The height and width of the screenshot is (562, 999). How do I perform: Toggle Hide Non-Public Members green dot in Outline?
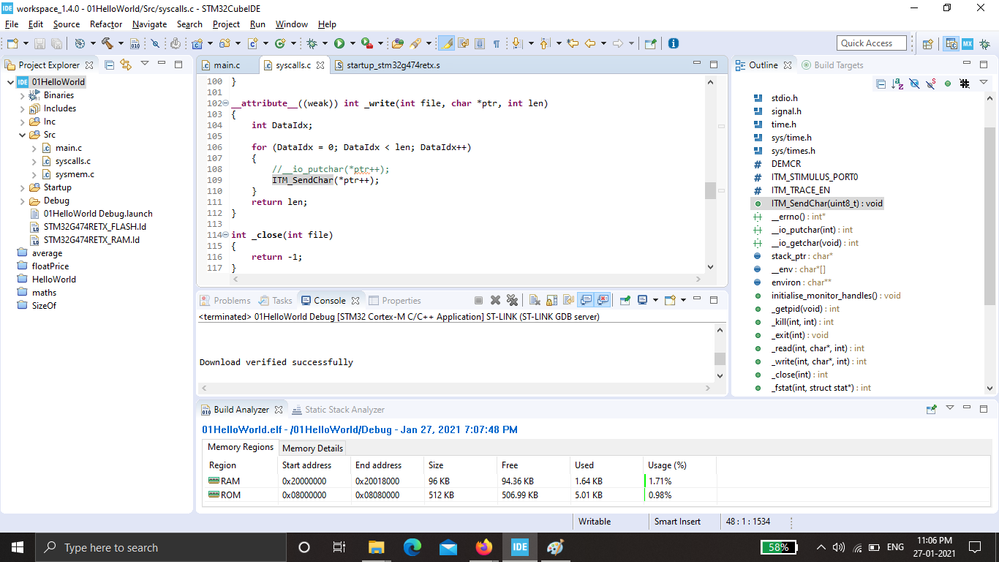pos(948,83)
